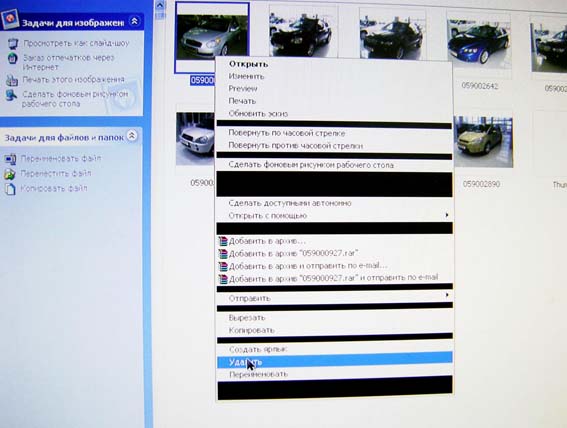The height and width of the screenshot is (428, 567).
Task: Click the slideshow icon beside Просмотреть как слайд-шоу
Action: click(13, 43)
